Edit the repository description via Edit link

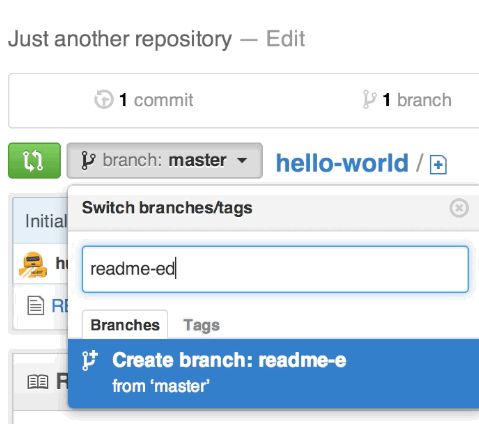[x=285, y=39]
